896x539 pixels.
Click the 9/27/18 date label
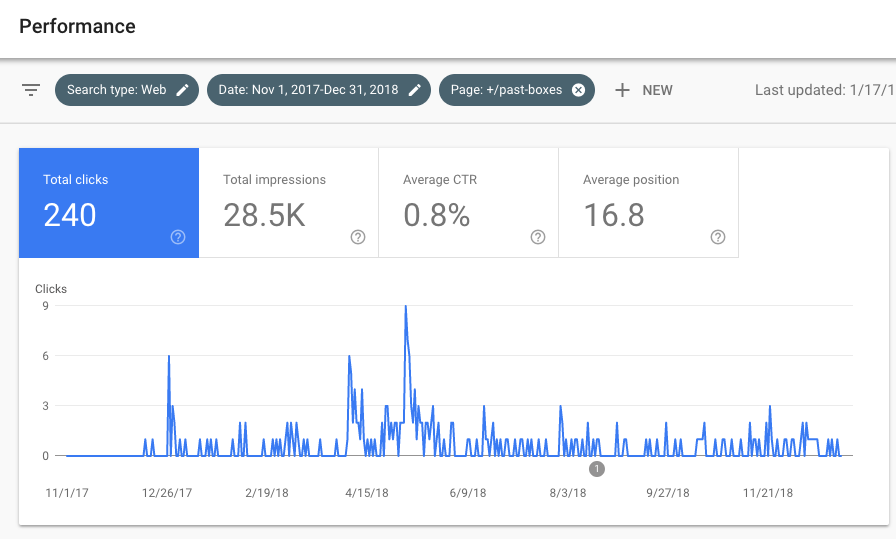668,493
